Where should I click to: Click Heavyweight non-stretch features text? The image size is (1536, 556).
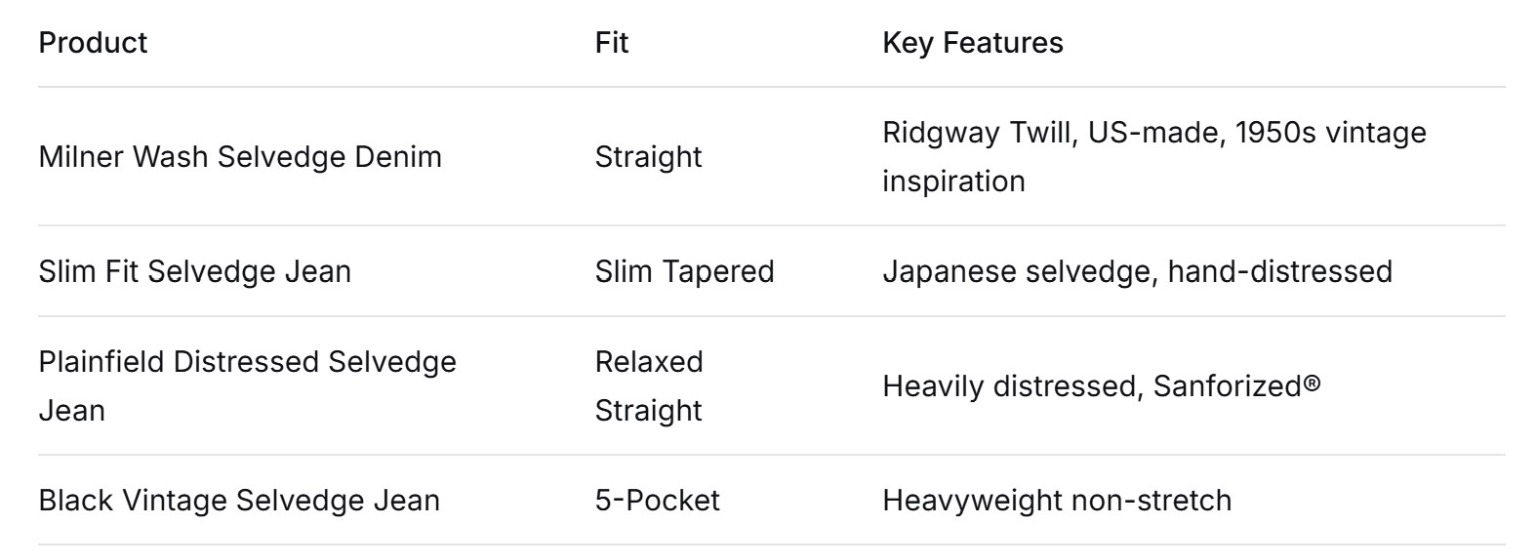tap(1057, 500)
